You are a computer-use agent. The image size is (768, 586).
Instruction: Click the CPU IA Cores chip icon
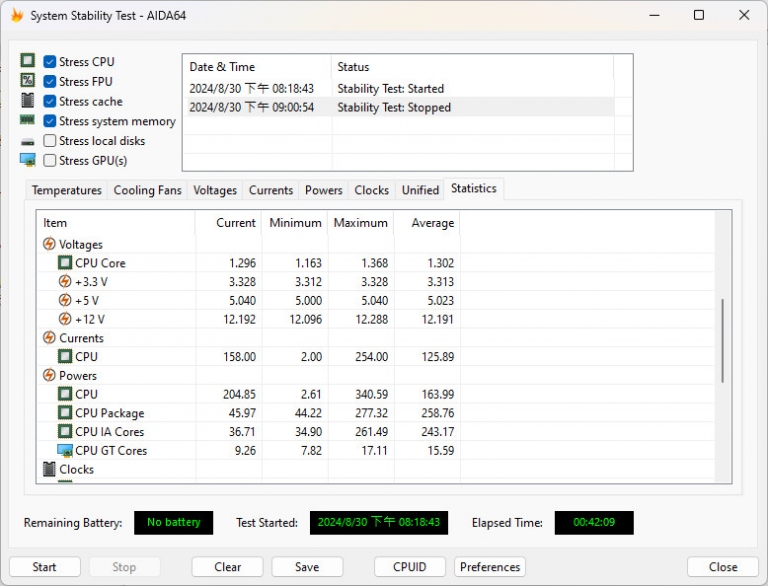click(65, 432)
